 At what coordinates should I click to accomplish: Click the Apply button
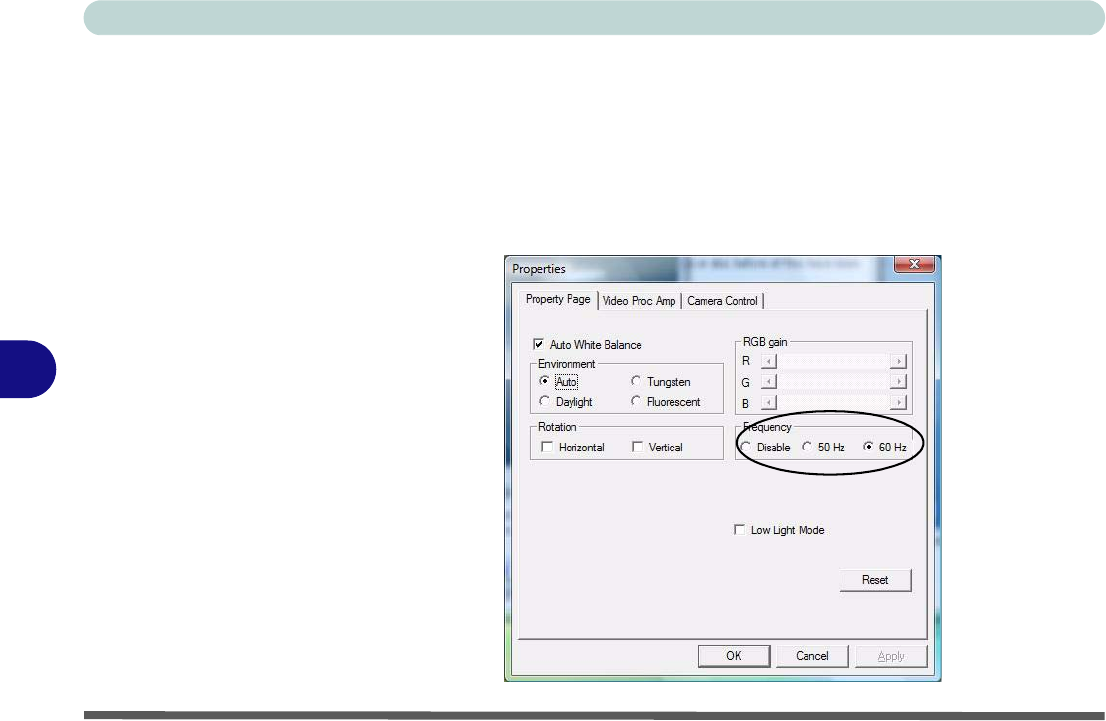[x=891, y=656]
